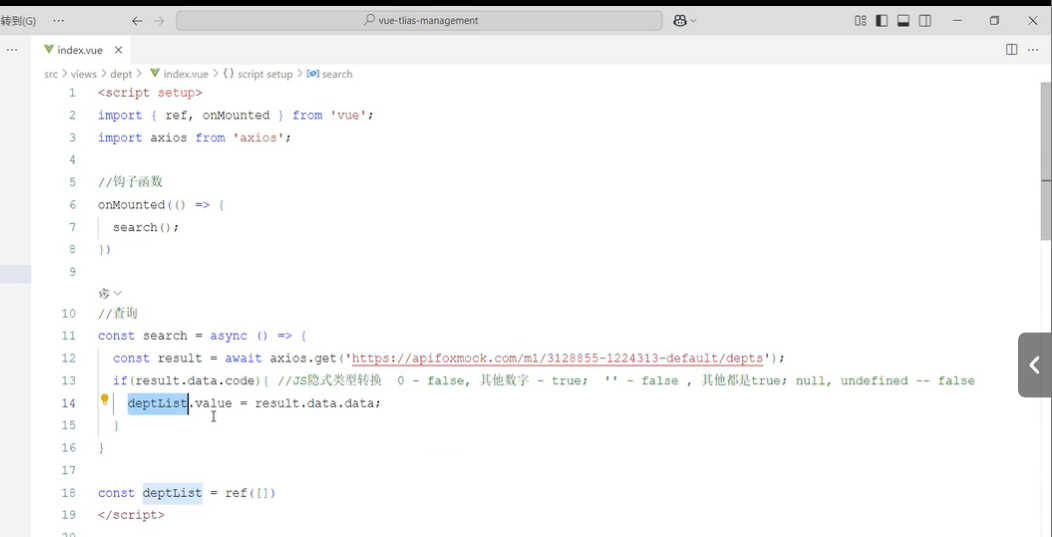Click the dept breadcrumb

[x=121, y=74]
